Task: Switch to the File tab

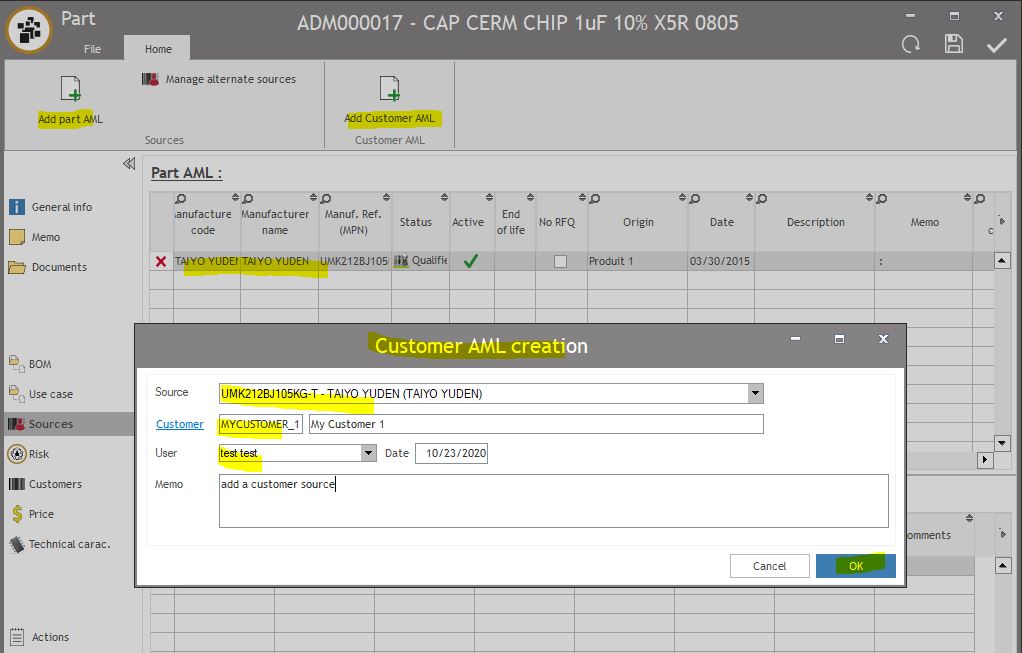Action: (x=92, y=49)
